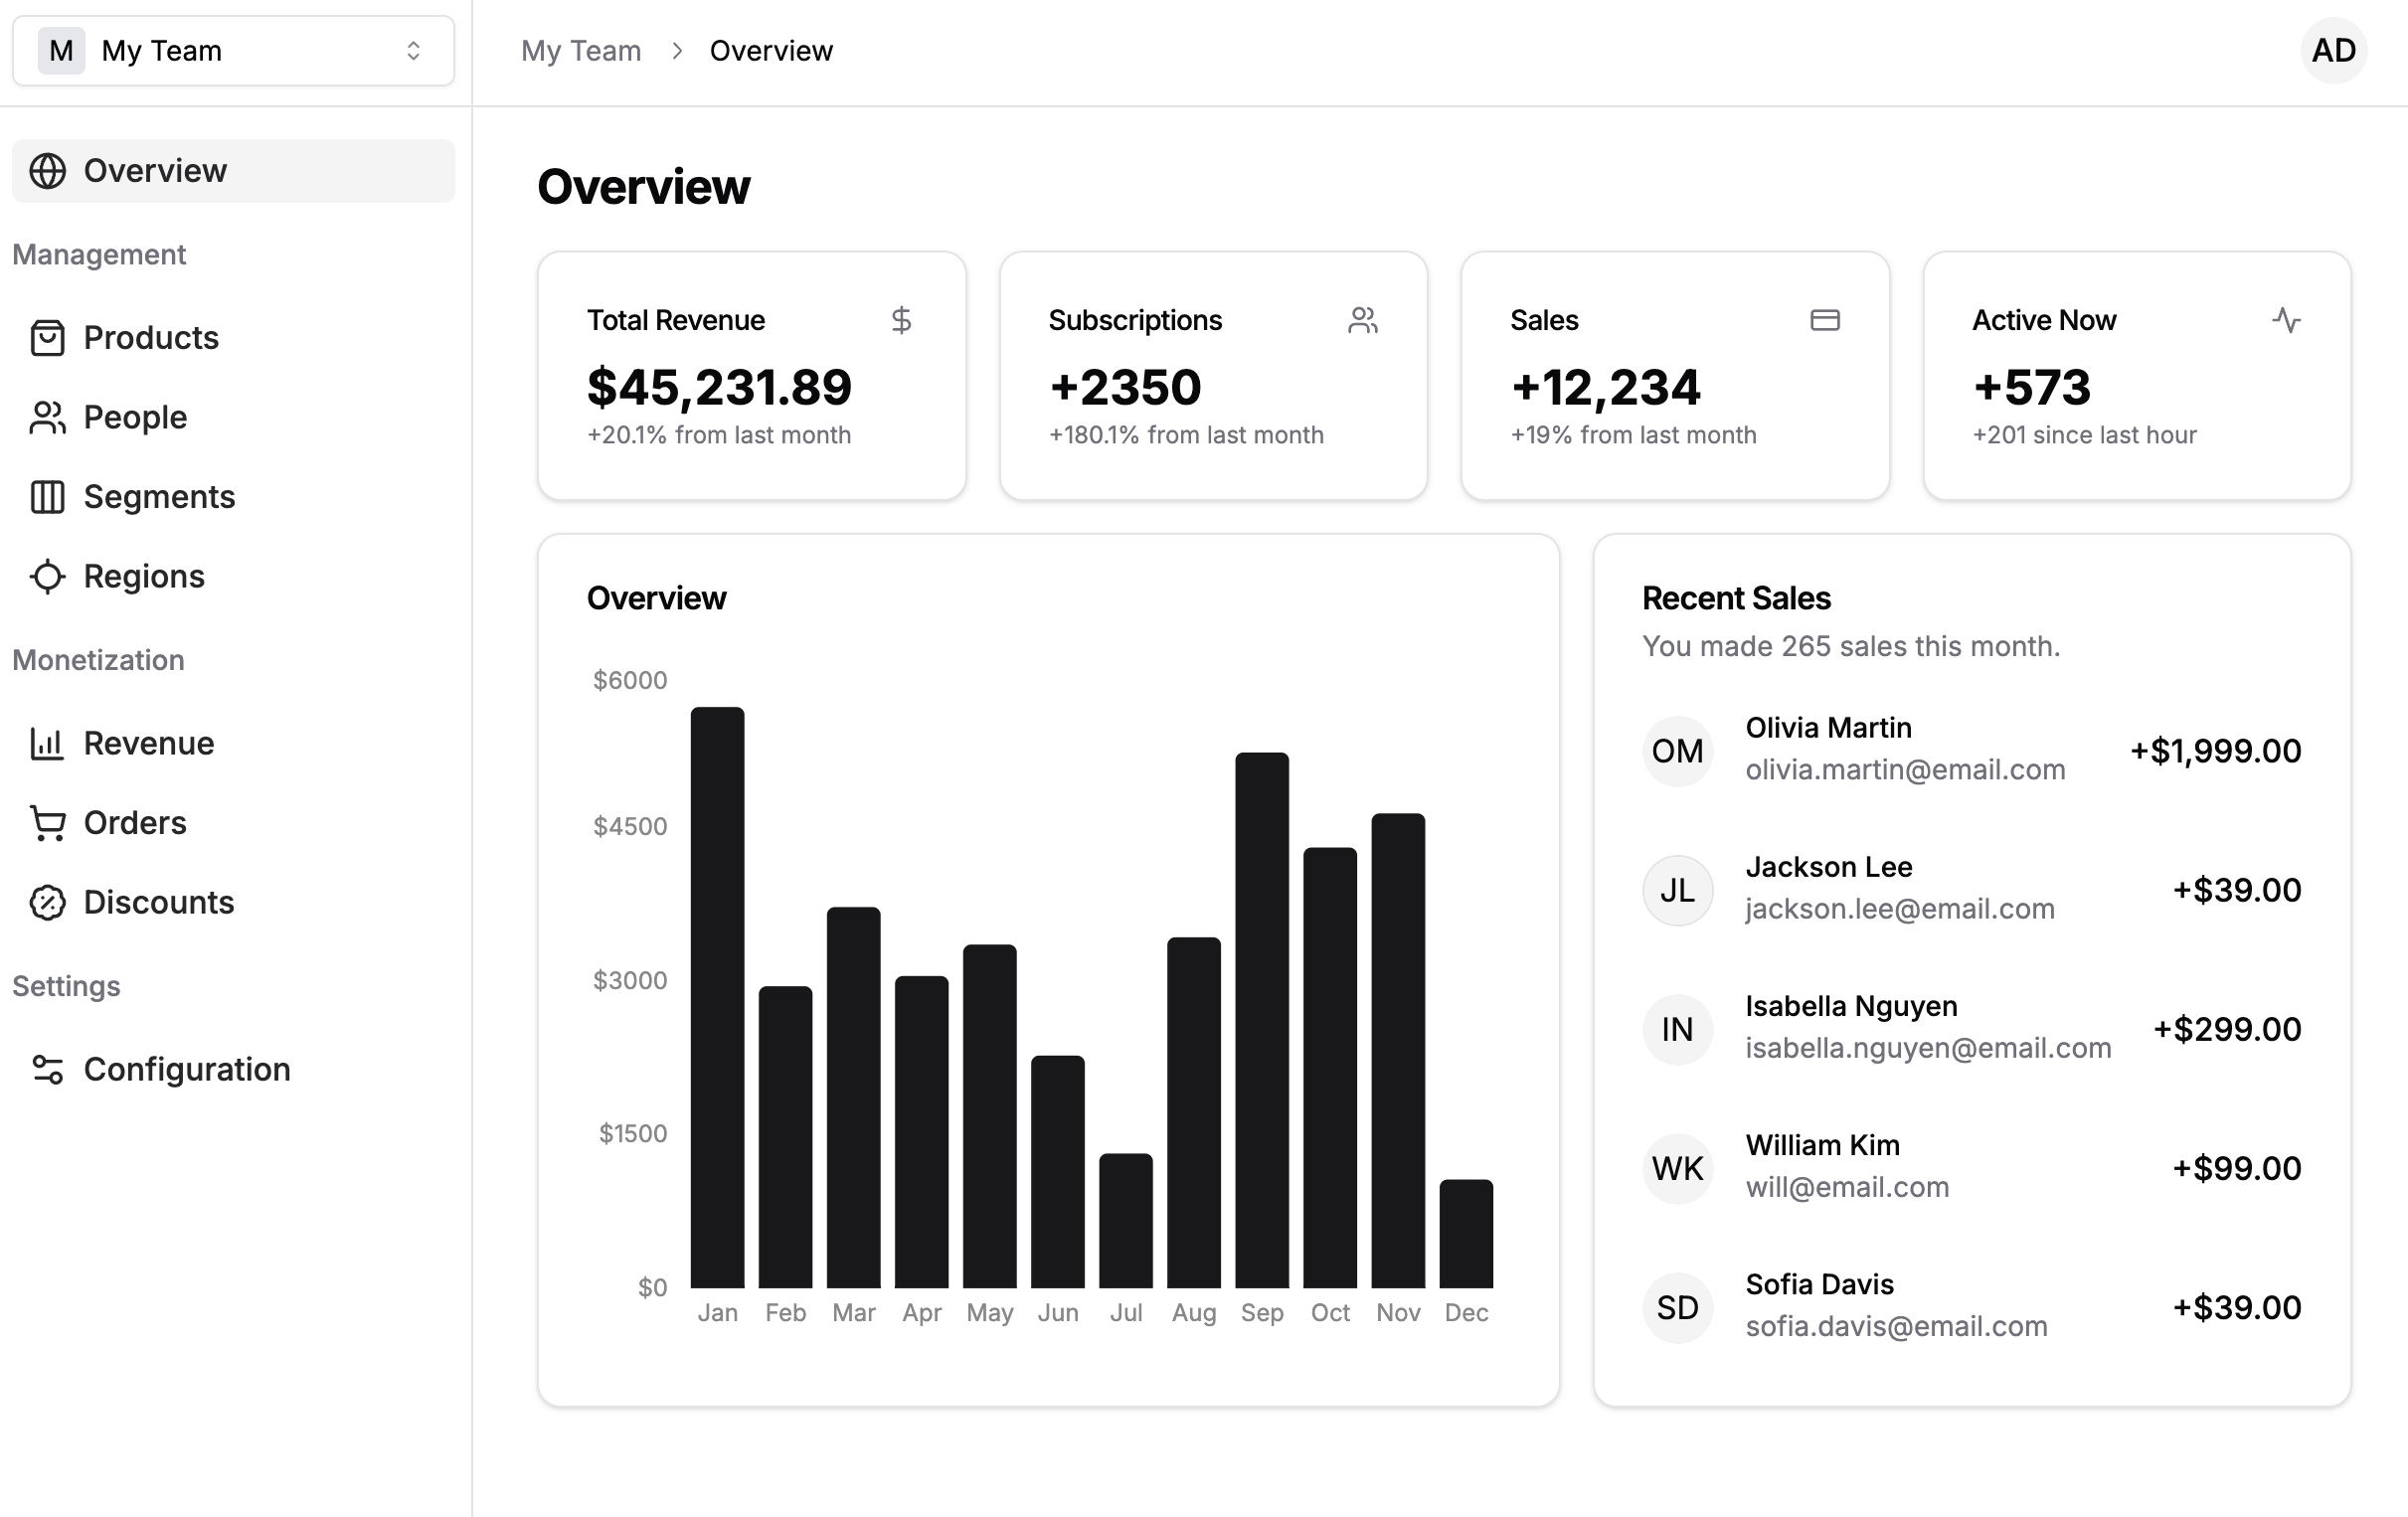The image size is (2408, 1517).
Task: Click the activity pulse icon on Active Now
Action: tap(2286, 320)
